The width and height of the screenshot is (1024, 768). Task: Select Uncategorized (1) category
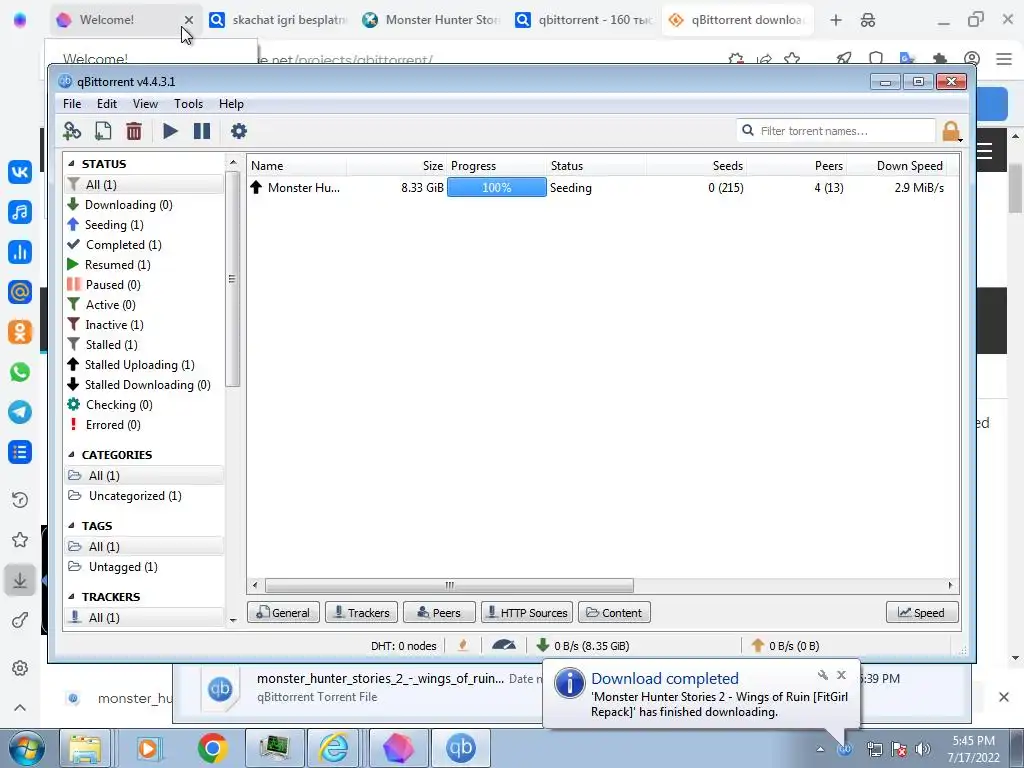[144, 496]
